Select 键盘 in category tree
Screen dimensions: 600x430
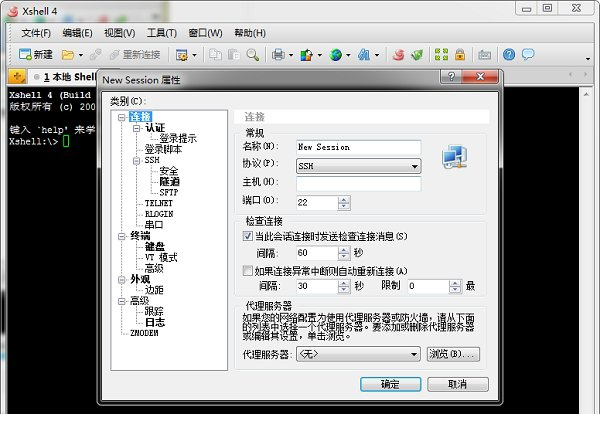(155, 246)
